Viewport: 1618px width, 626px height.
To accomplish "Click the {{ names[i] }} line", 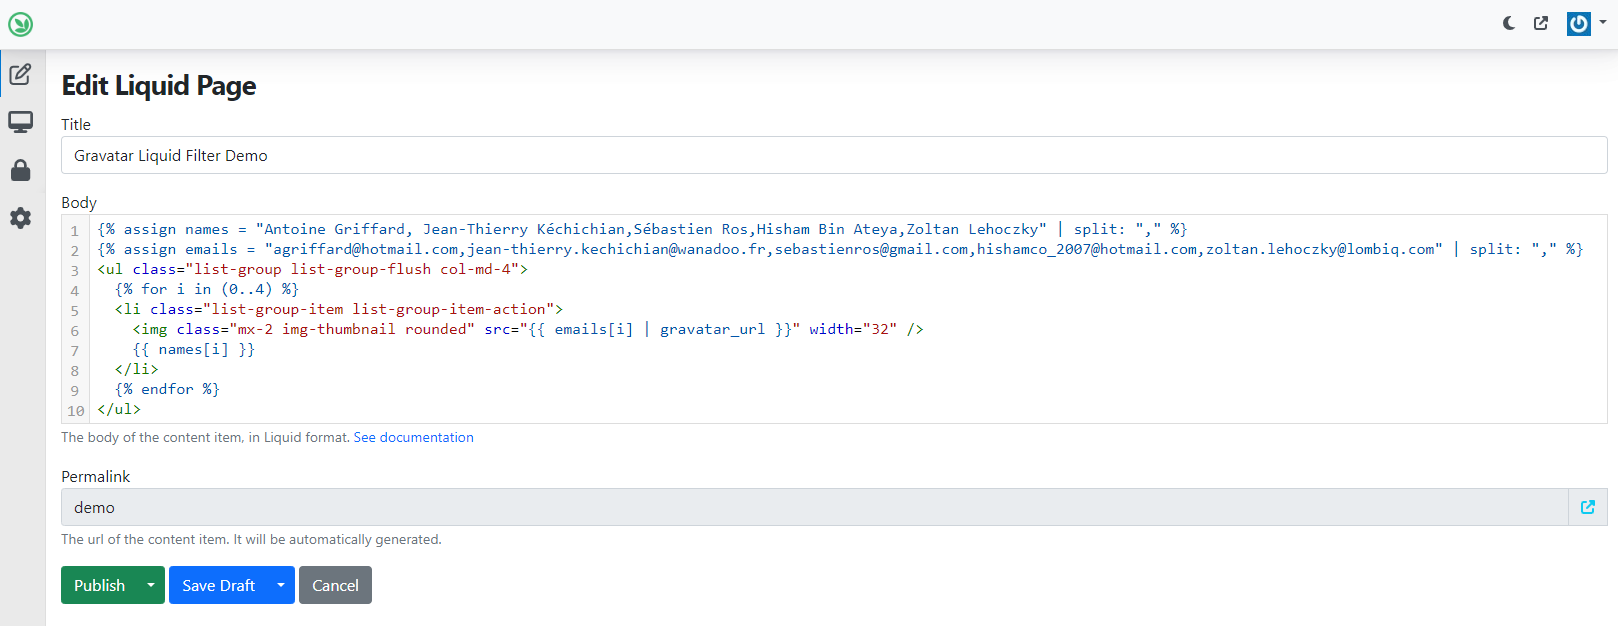I will pyautogui.click(x=194, y=349).
